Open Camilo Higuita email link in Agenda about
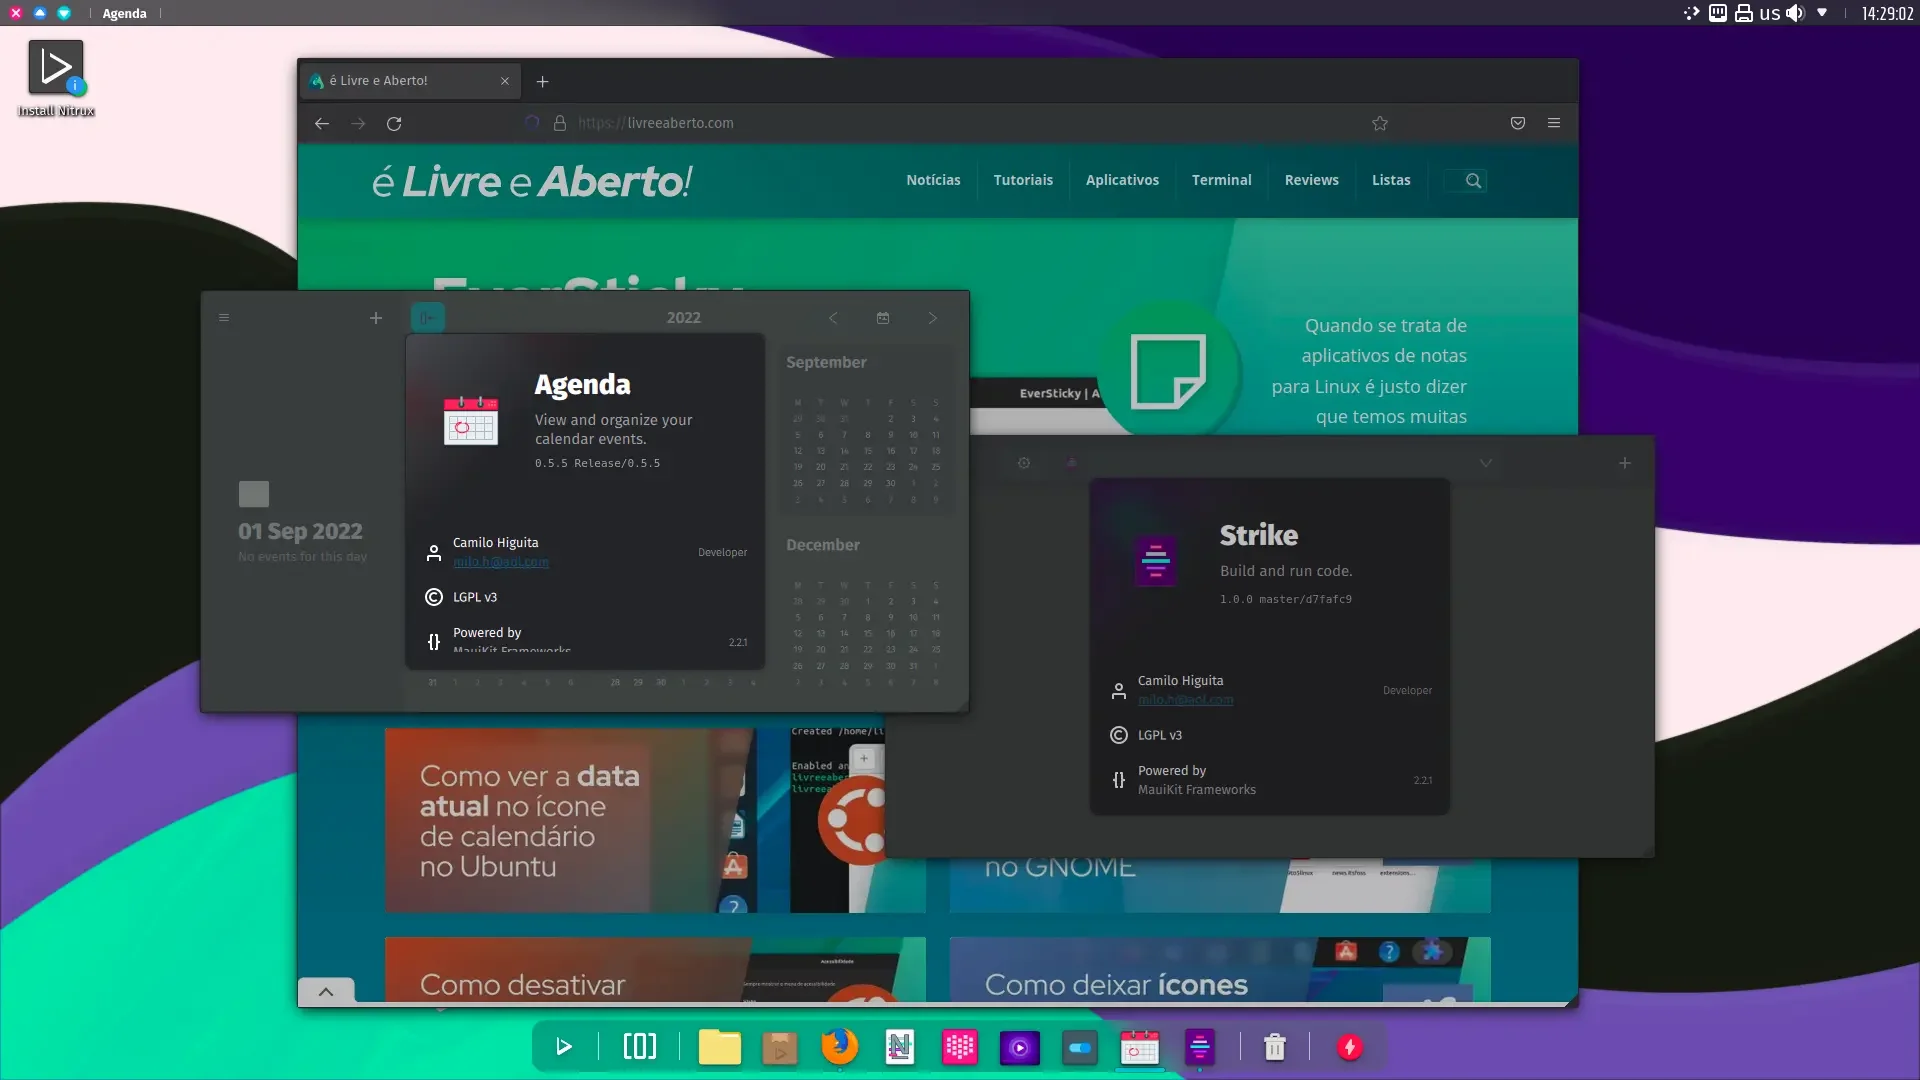Screen dimensions: 1920x1080 [x=501, y=562]
